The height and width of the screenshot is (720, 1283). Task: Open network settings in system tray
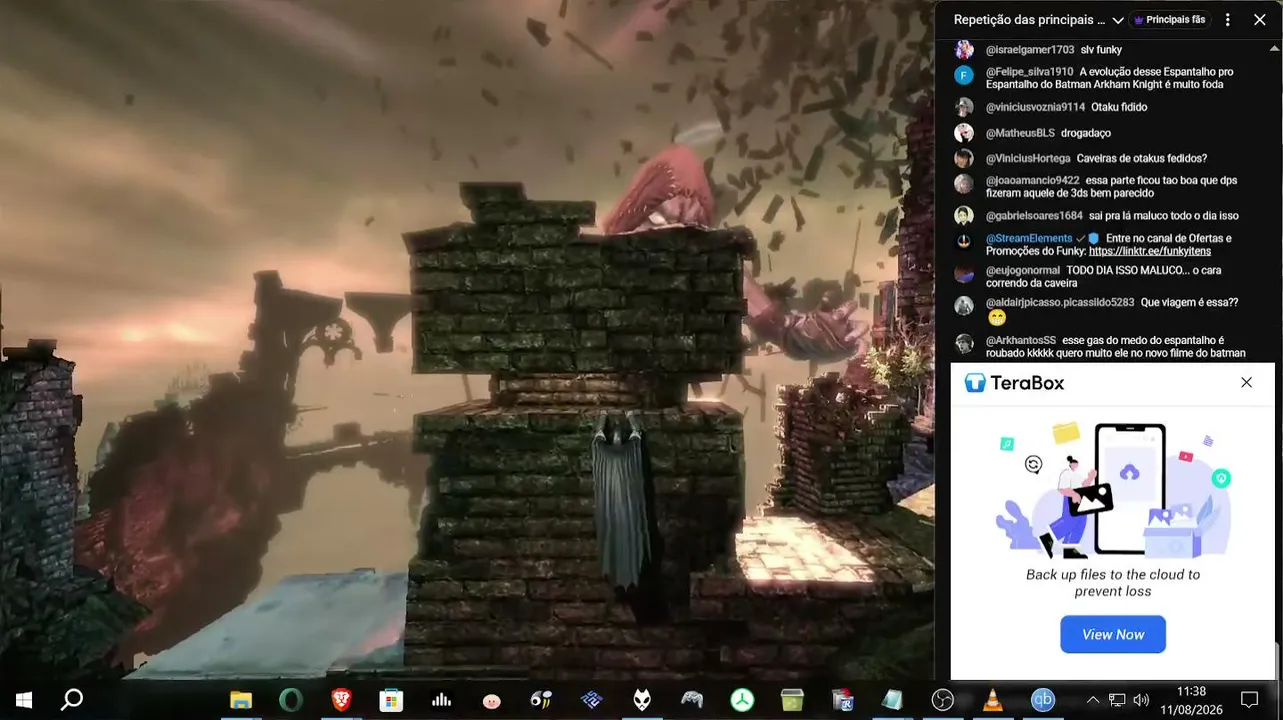pyautogui.click(x=1117, y=700)
